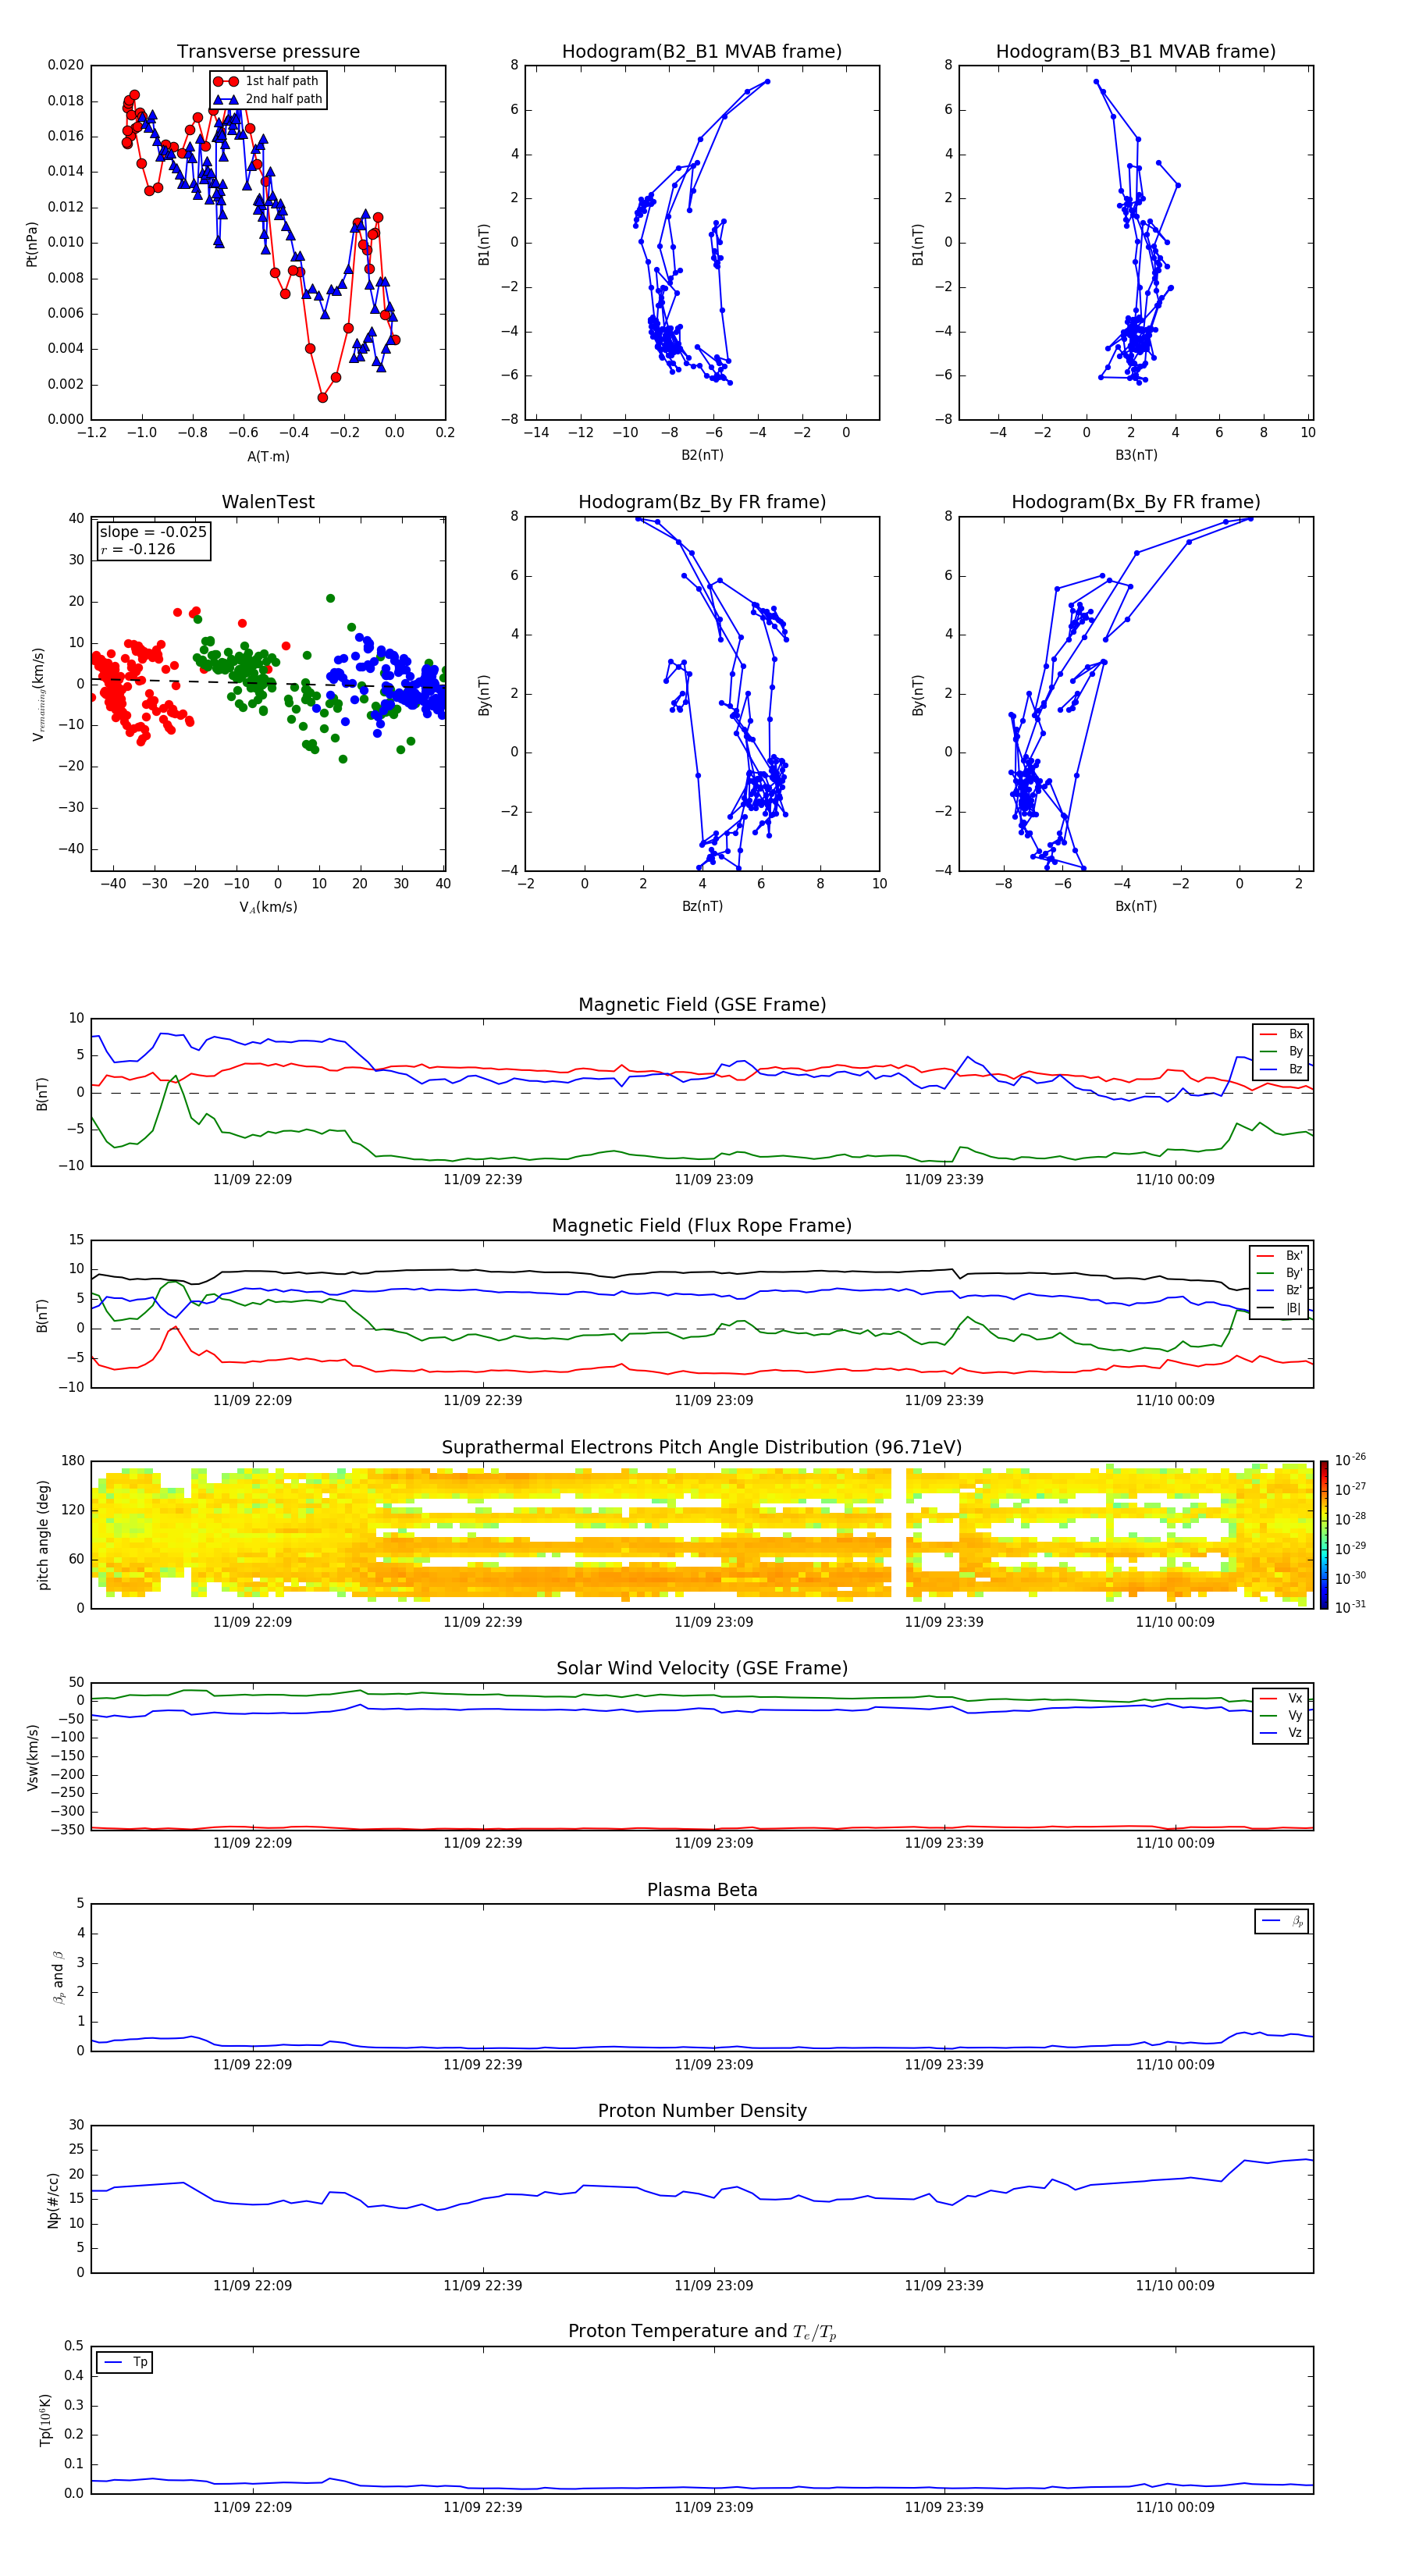Click the 'Hodogram(Bz_By FR frame)' title
The width and height of the screenshot is (1405, 2576).
pyautogui.click(x=702, y=502)
